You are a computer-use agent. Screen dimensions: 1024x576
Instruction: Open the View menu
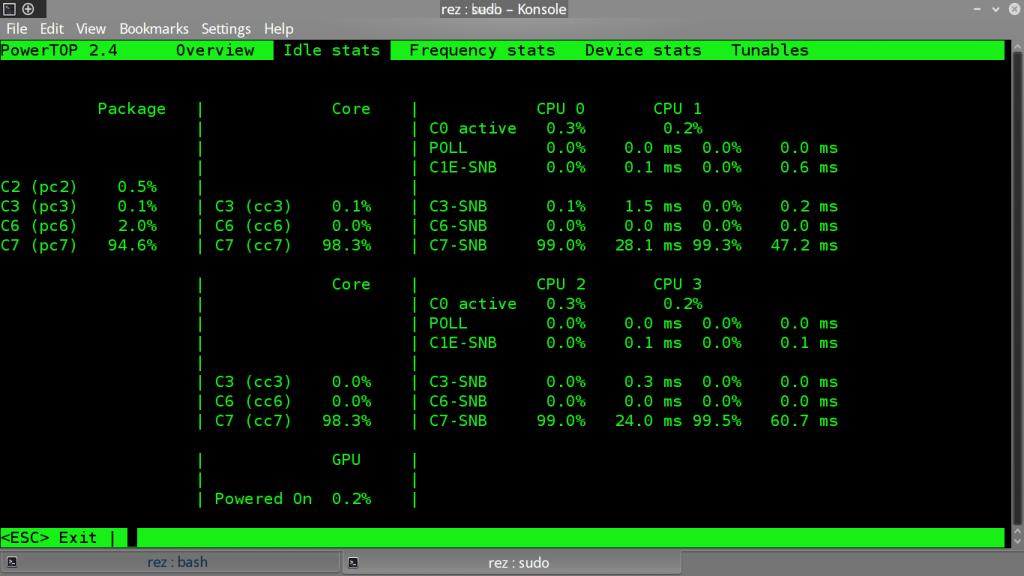[91, 29]
